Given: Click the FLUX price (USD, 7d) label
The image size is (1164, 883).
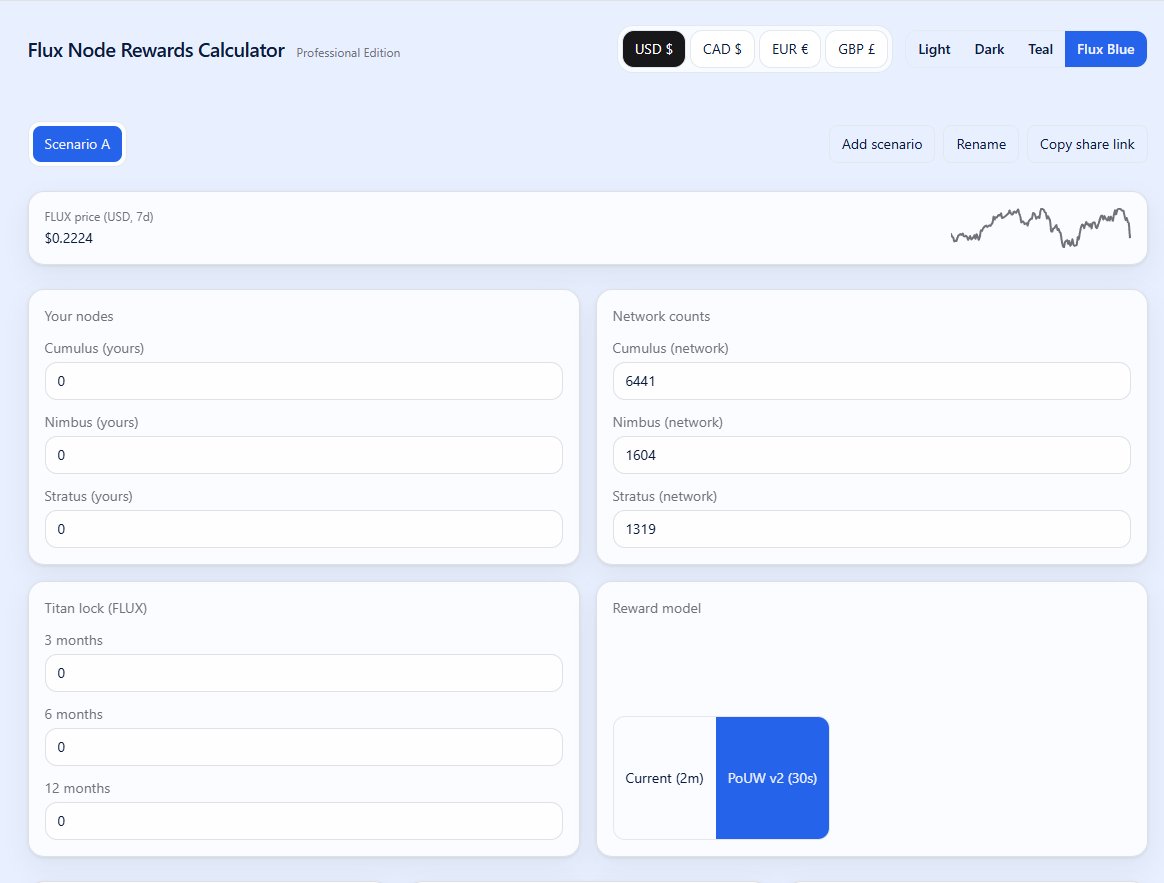Looking at the screenshot, I should point(99,217).
